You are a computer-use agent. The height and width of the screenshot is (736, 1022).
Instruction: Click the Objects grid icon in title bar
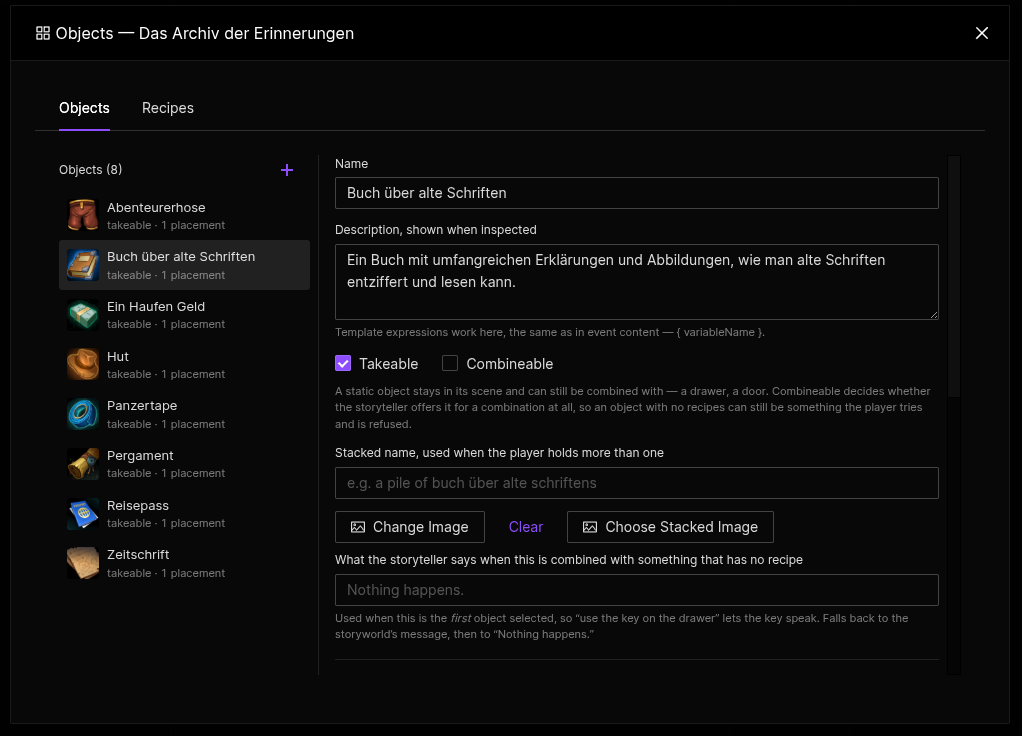pos(43,33)
